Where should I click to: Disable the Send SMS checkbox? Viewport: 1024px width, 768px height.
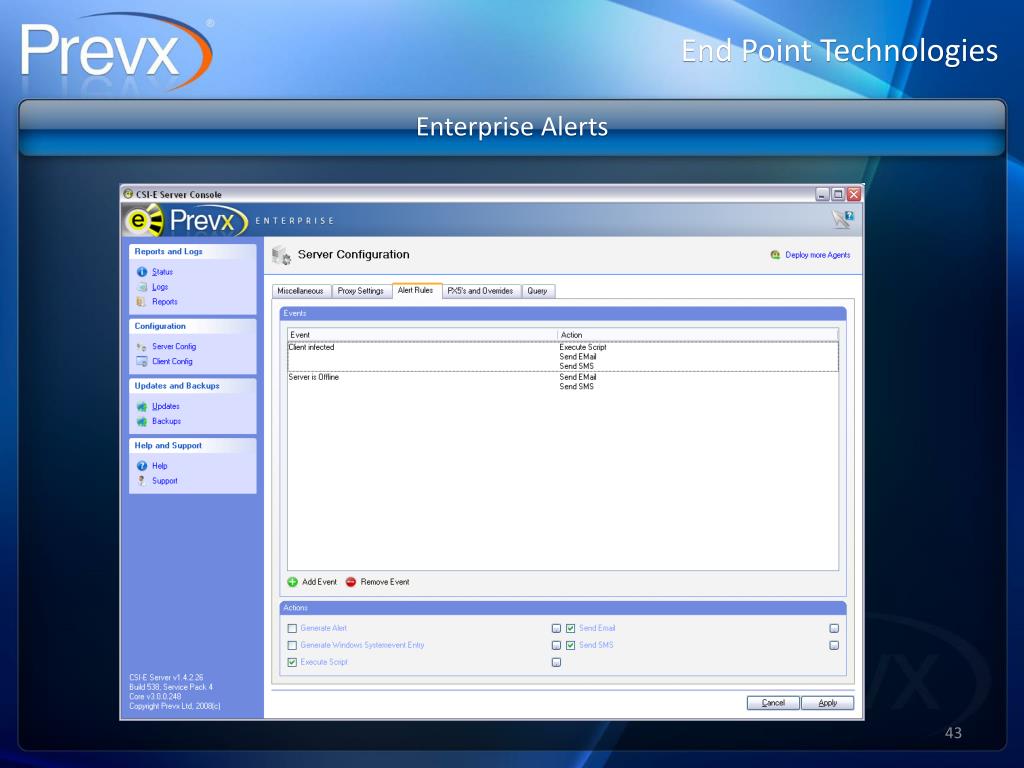(x=570, y=645)
